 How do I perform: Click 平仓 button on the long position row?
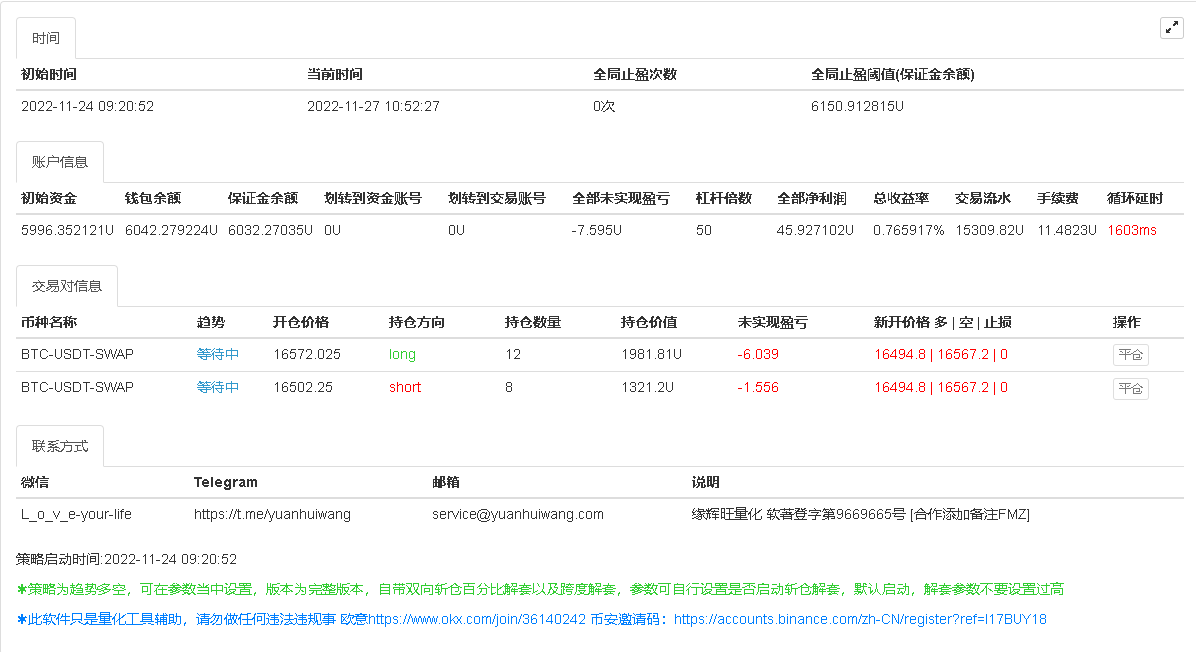(x=1130, y=354)
